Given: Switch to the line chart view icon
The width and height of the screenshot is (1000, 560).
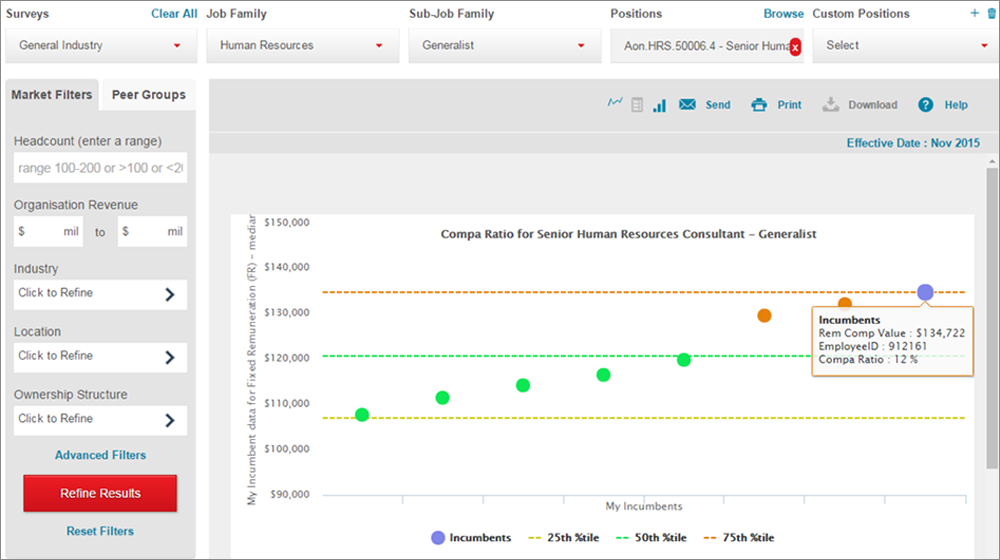Looking at the screenshot, I should pyautogui.click(x=615, y=104).
